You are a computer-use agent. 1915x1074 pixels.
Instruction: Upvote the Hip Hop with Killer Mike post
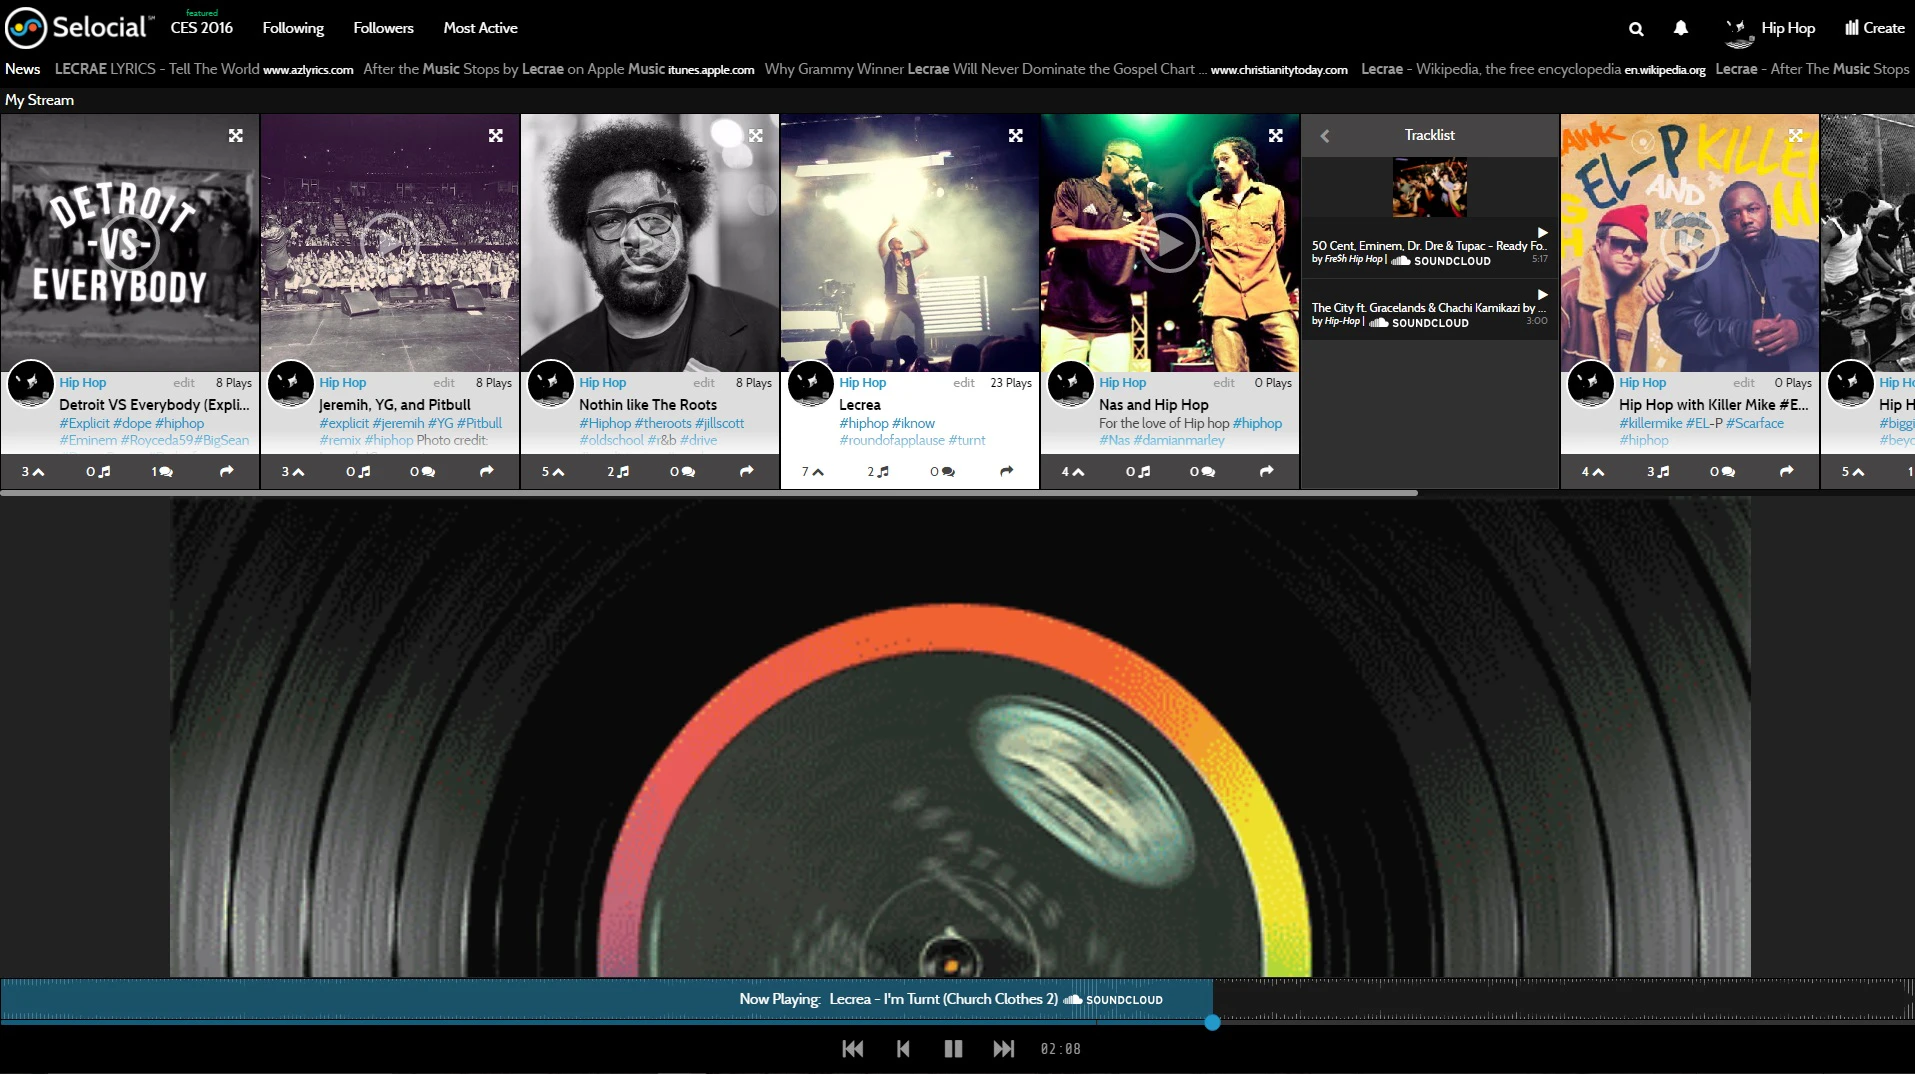click(1593, 471)
